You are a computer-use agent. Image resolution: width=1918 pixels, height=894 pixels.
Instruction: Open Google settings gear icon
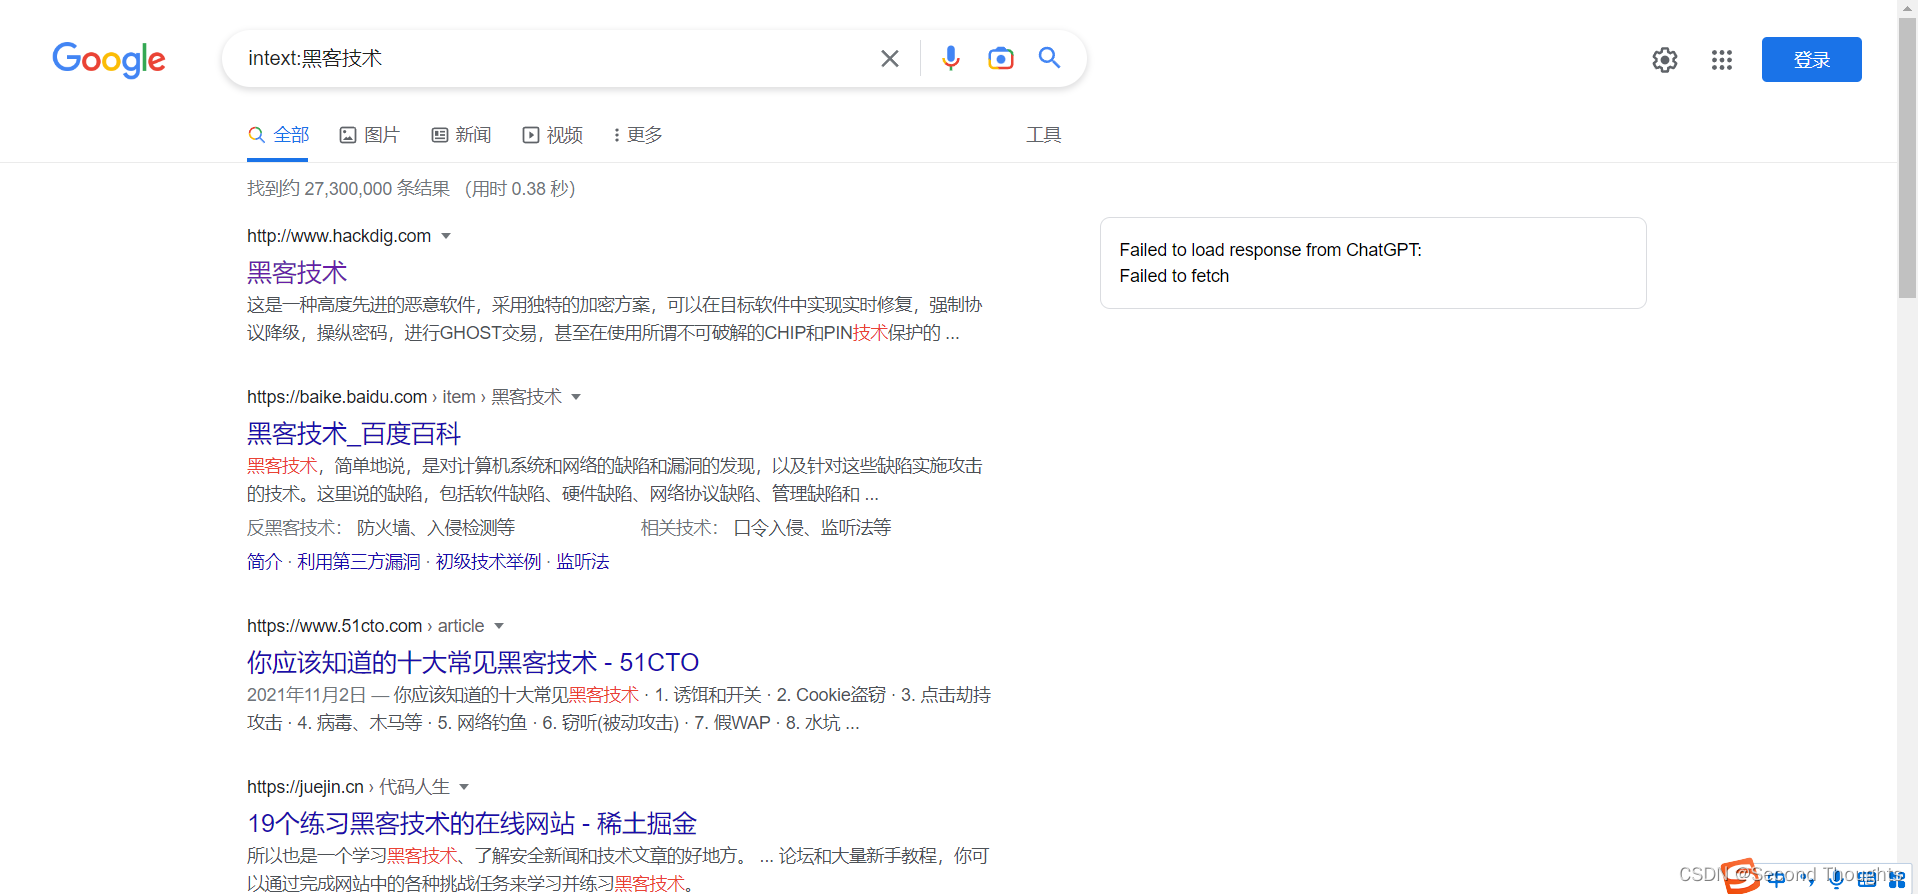tap(1665, 60)
